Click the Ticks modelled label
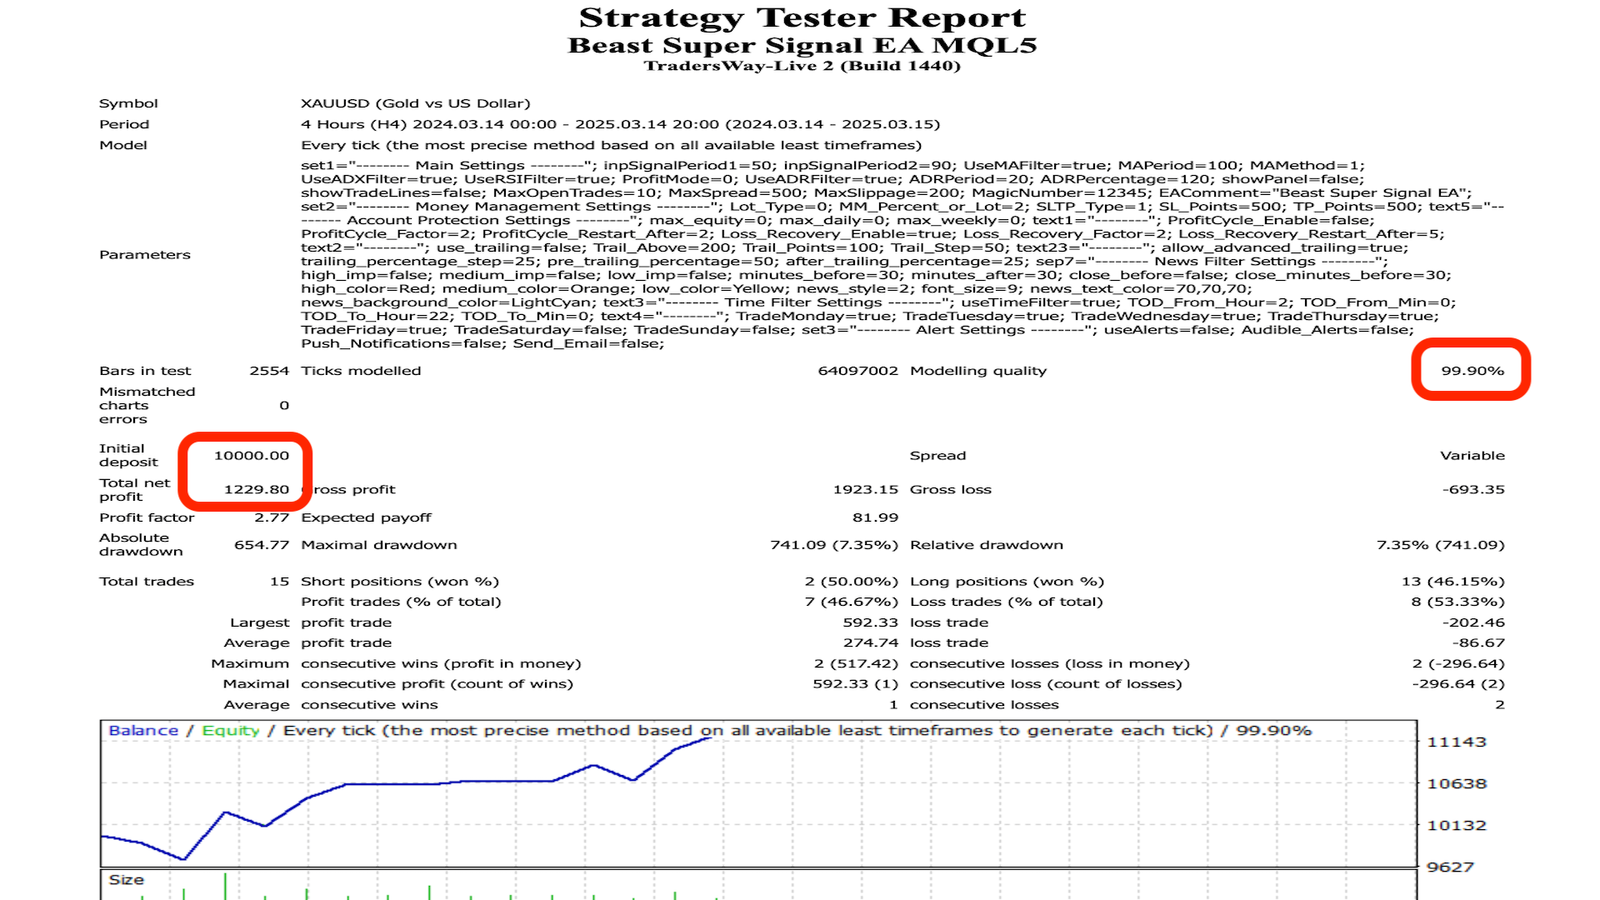Screen dimensions: 1600x900 pos(361,370)
